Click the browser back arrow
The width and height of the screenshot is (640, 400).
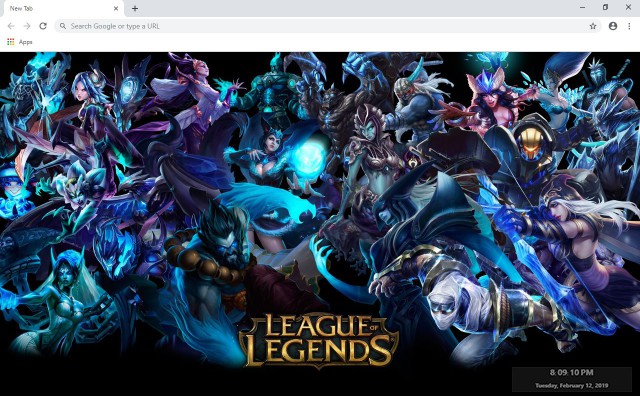(x=11, y=26)
